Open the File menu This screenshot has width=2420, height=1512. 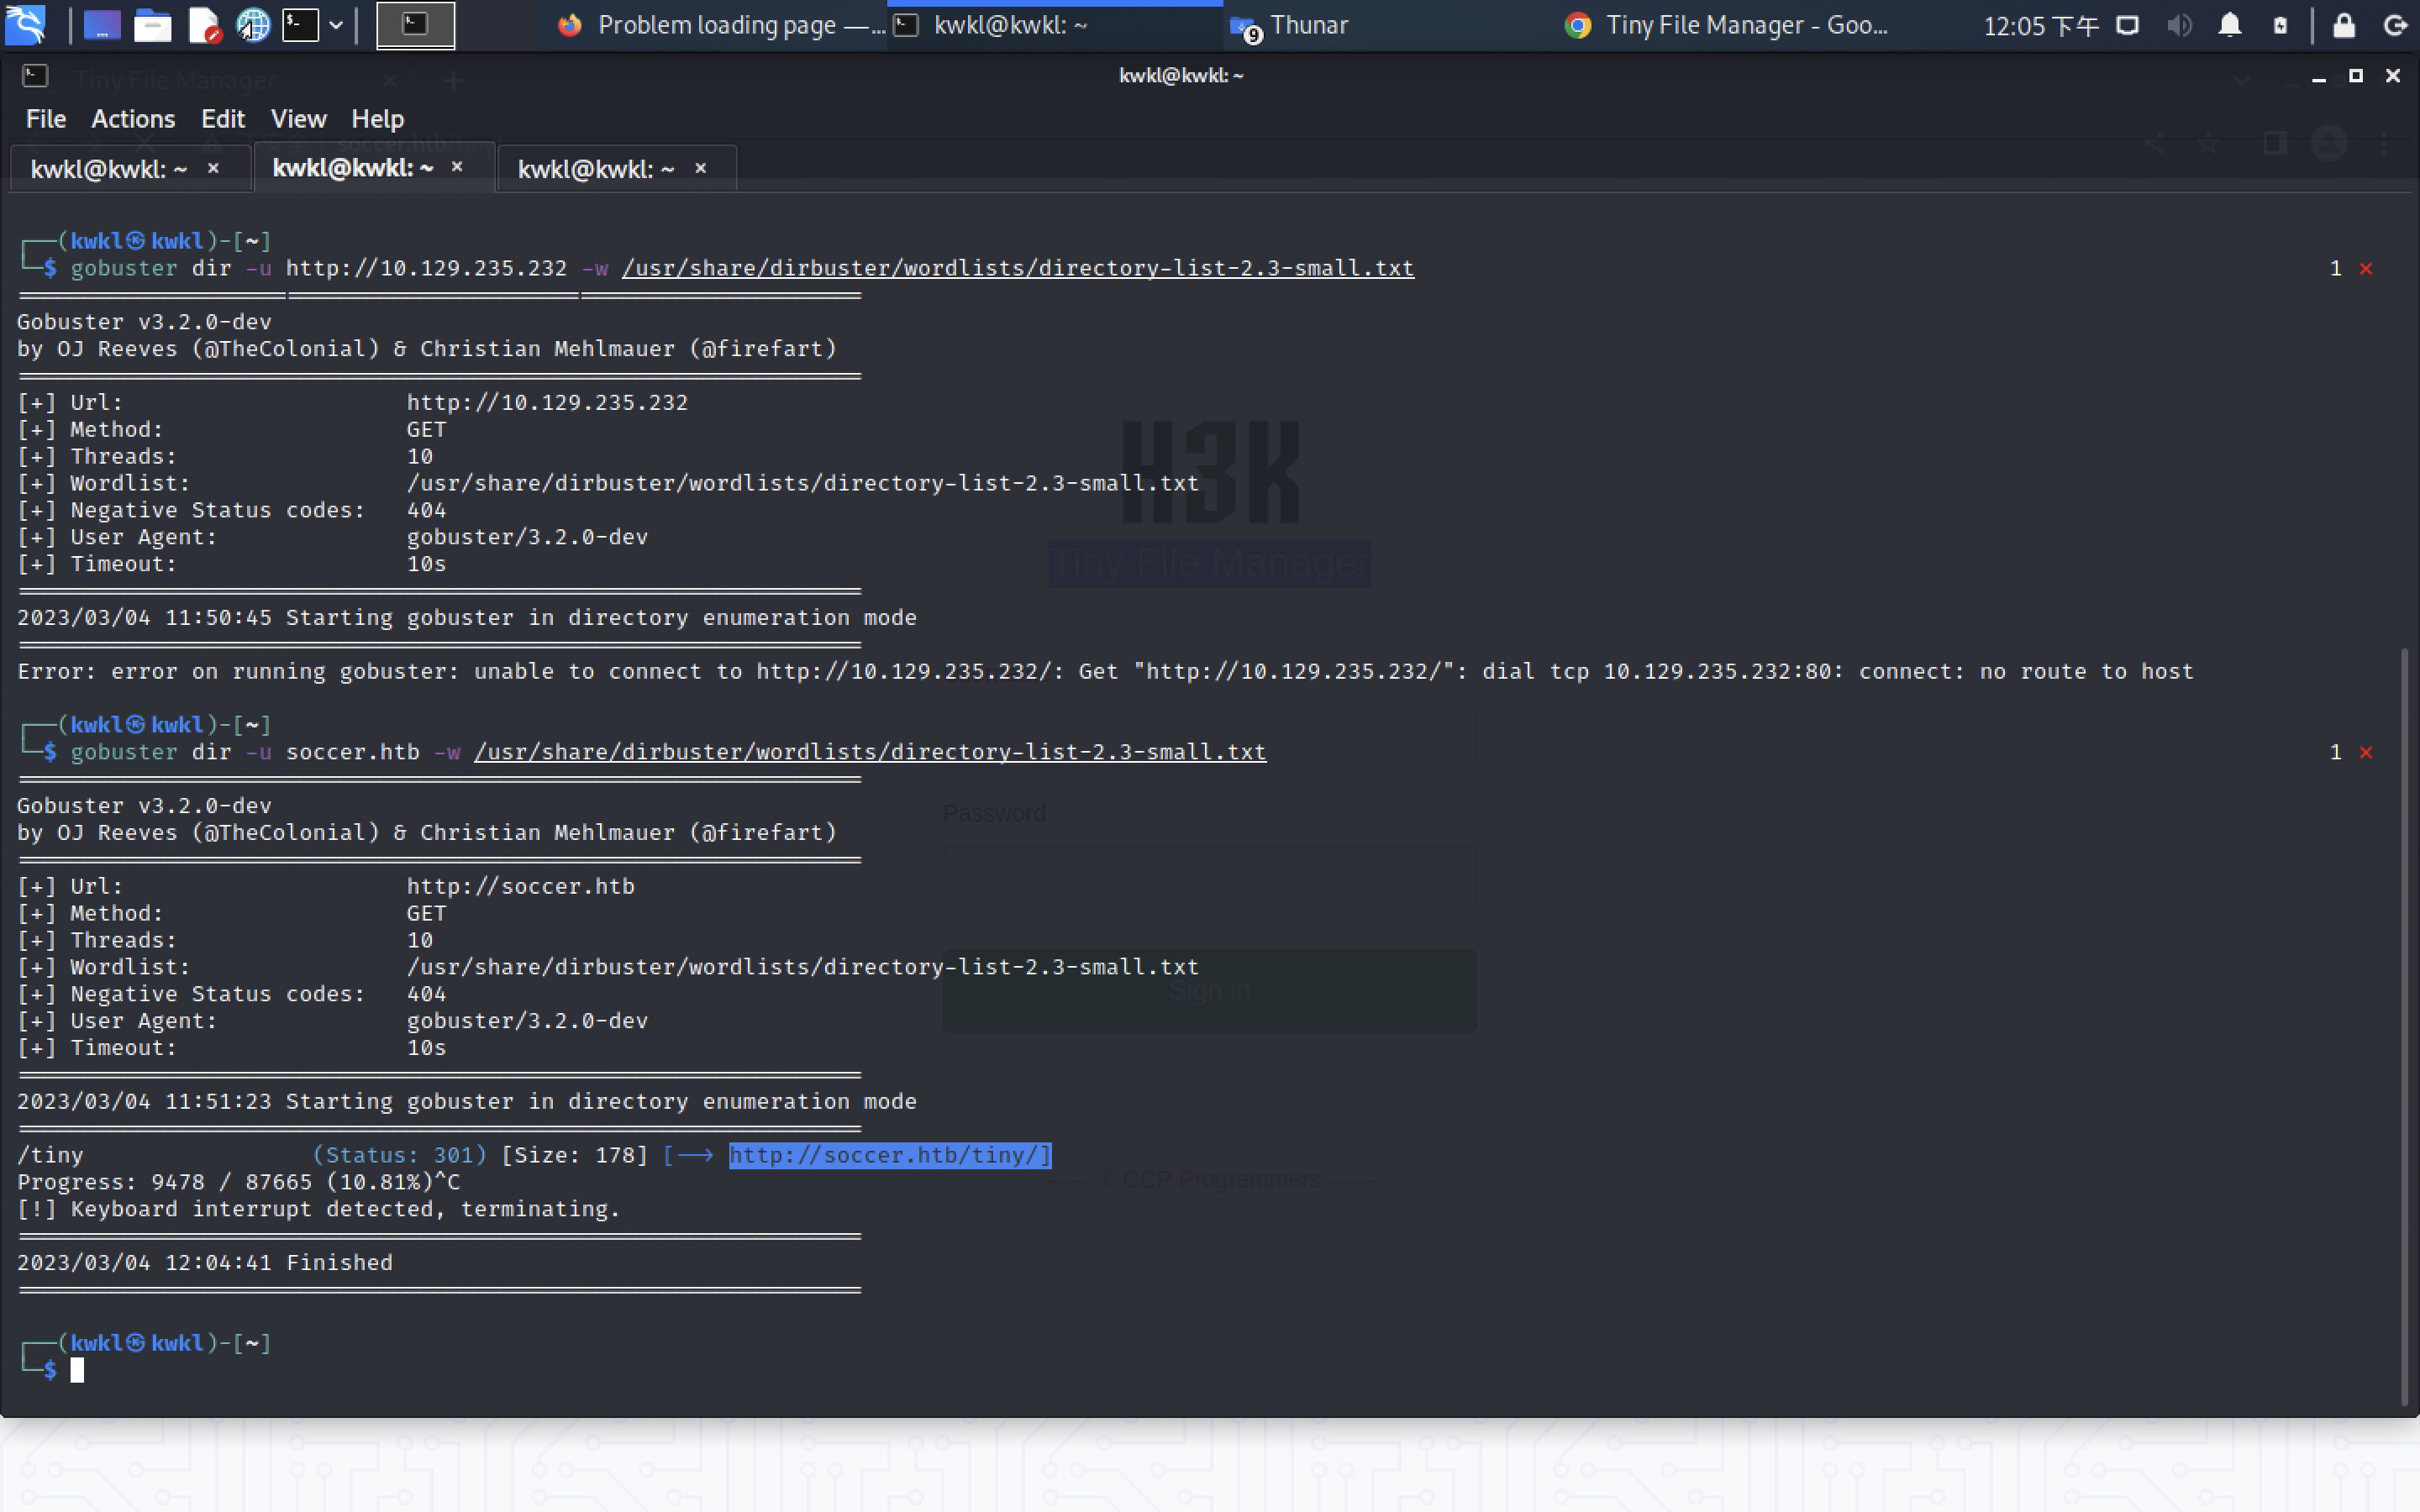click(45, 119)
